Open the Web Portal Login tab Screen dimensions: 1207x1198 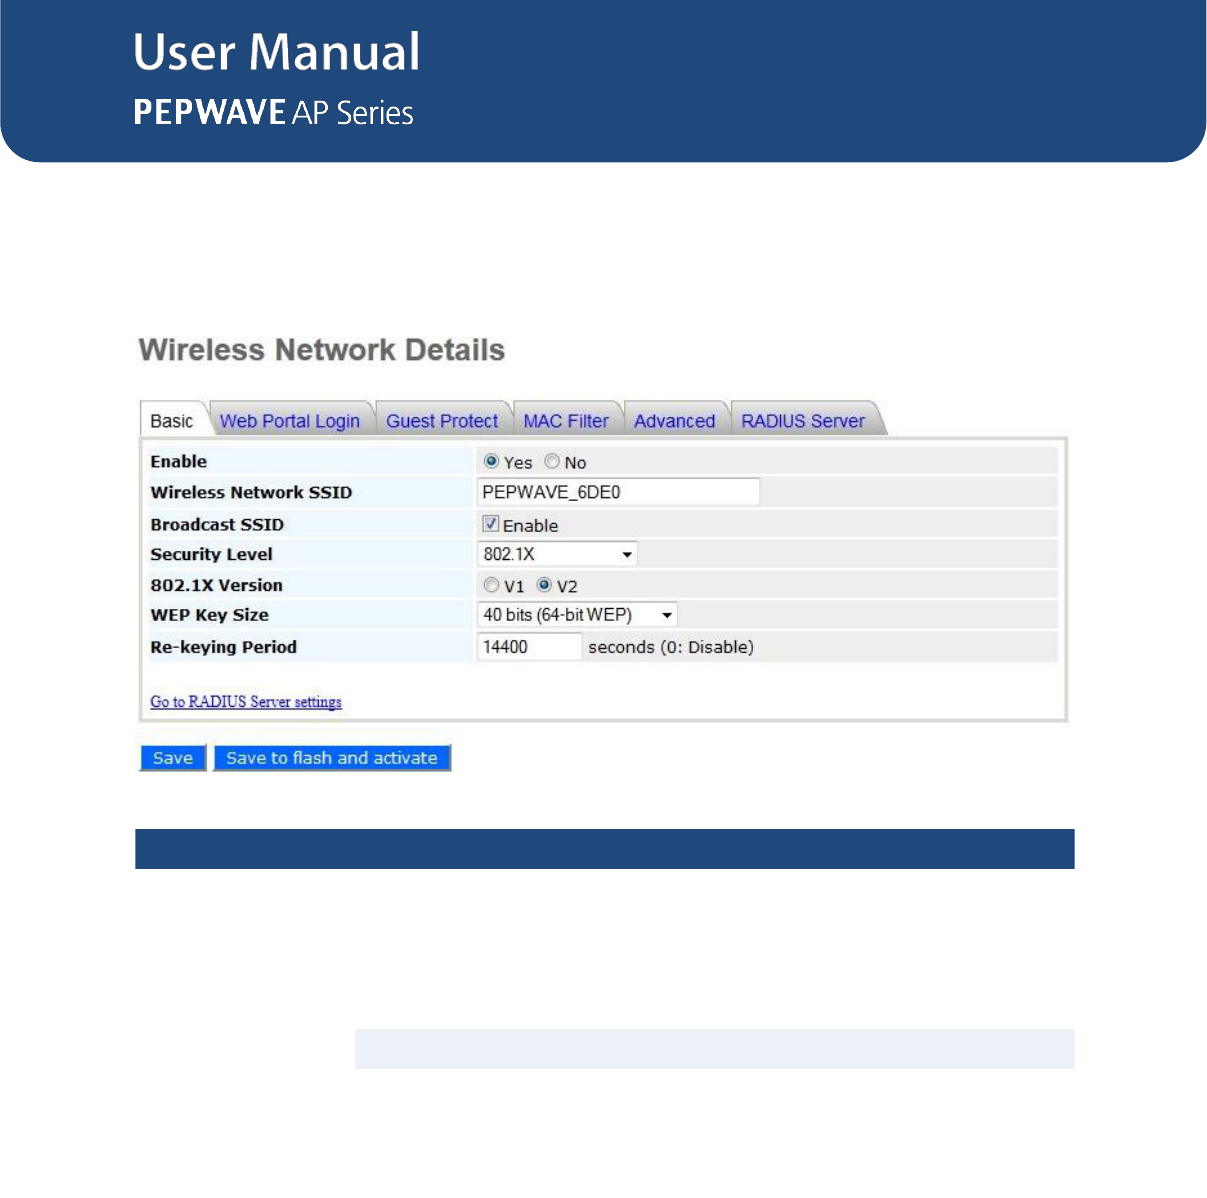click(290, 421)
